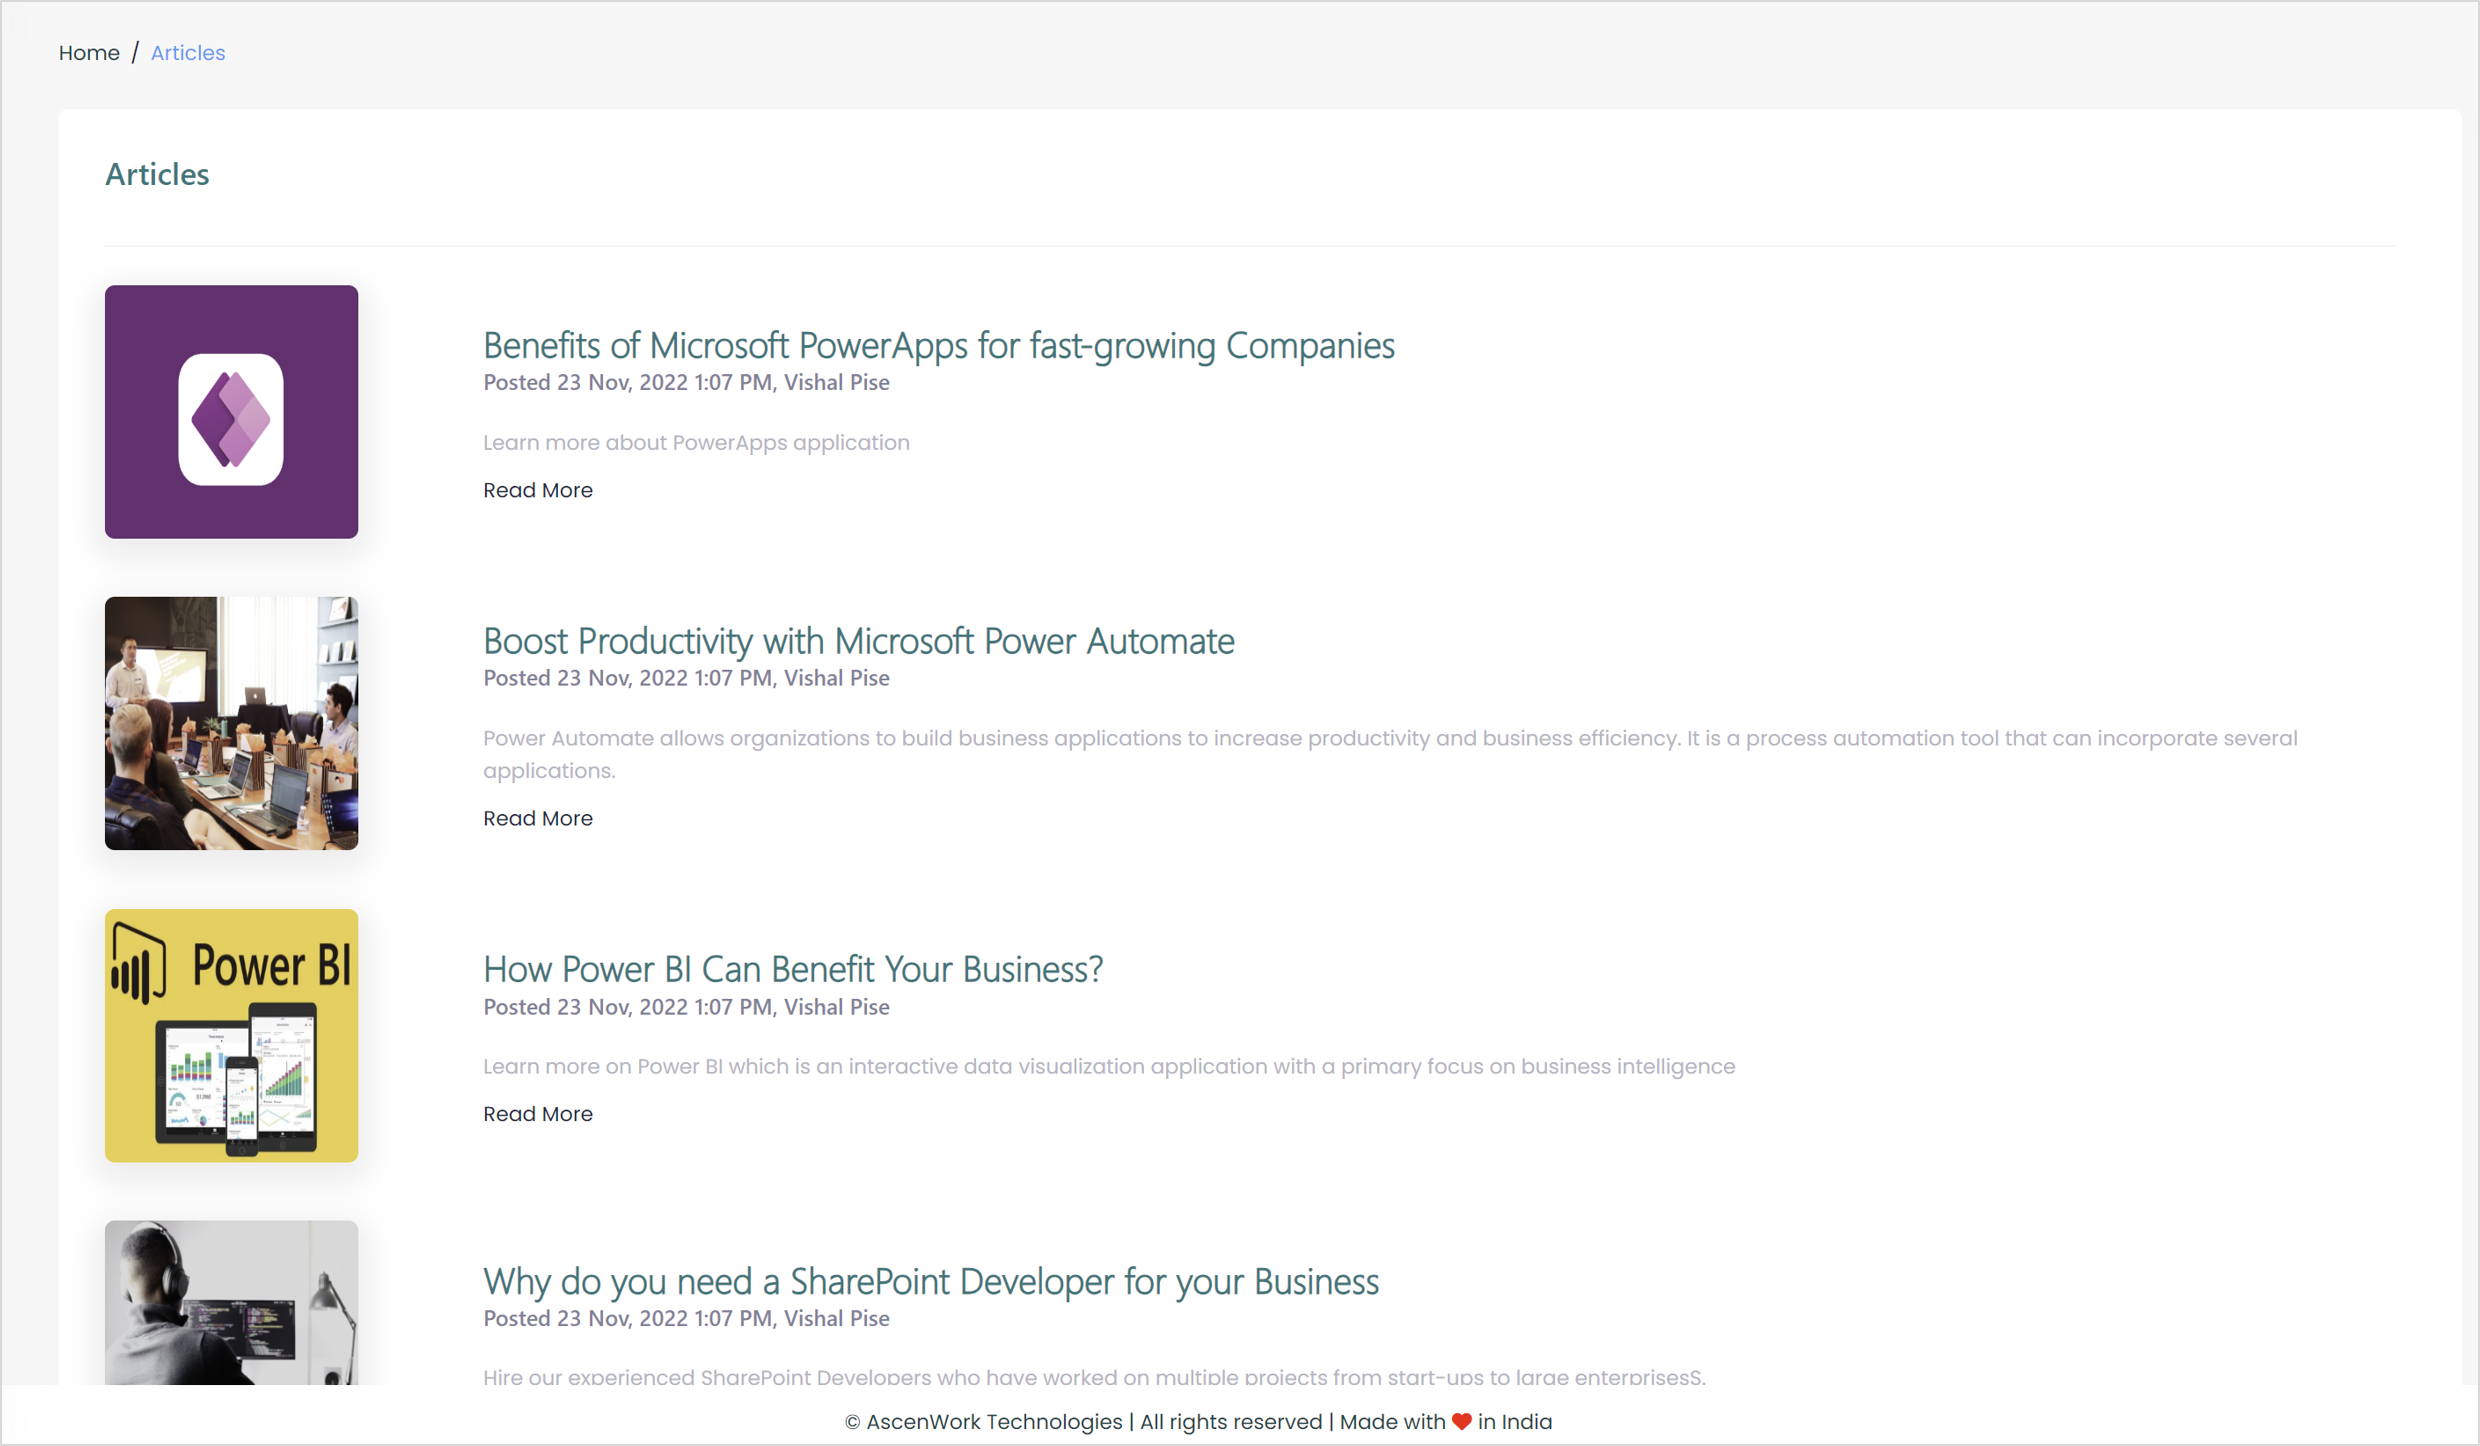Select posted date line under SharePoint article

[x=686, y=1319]
